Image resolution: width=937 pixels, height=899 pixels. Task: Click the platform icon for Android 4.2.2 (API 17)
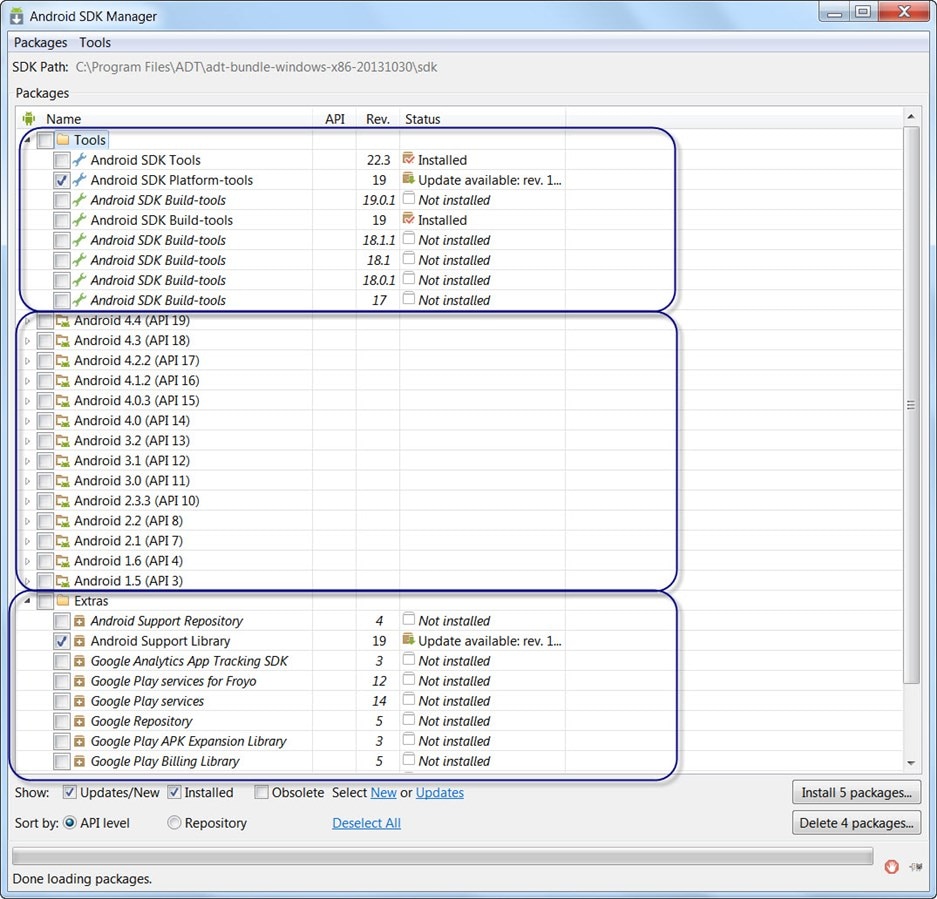pyautogui.click(x=63, y=360)
